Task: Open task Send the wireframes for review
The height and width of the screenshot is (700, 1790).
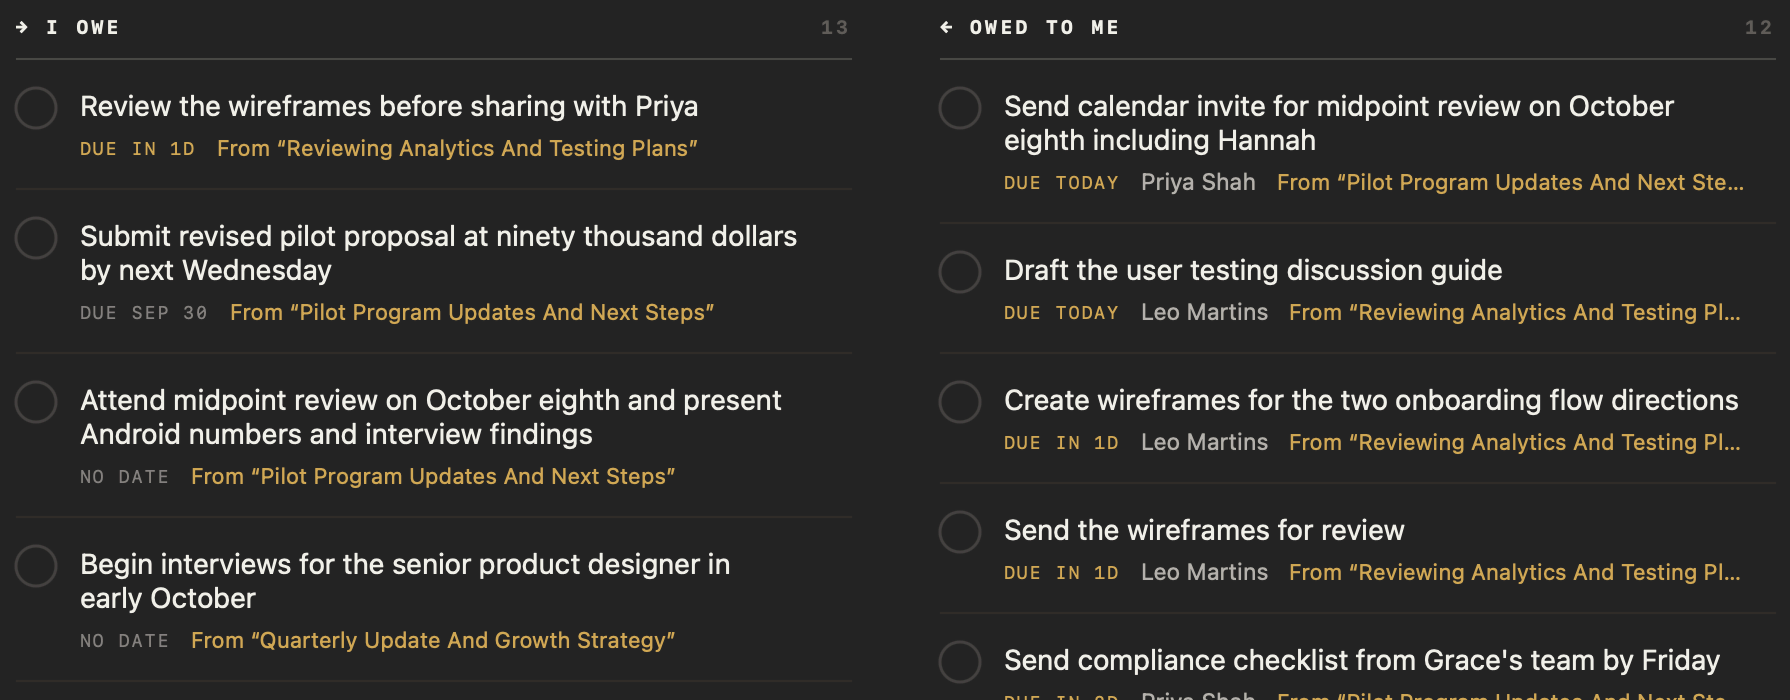Action: pyautogui.click(x=1204, y=530)
